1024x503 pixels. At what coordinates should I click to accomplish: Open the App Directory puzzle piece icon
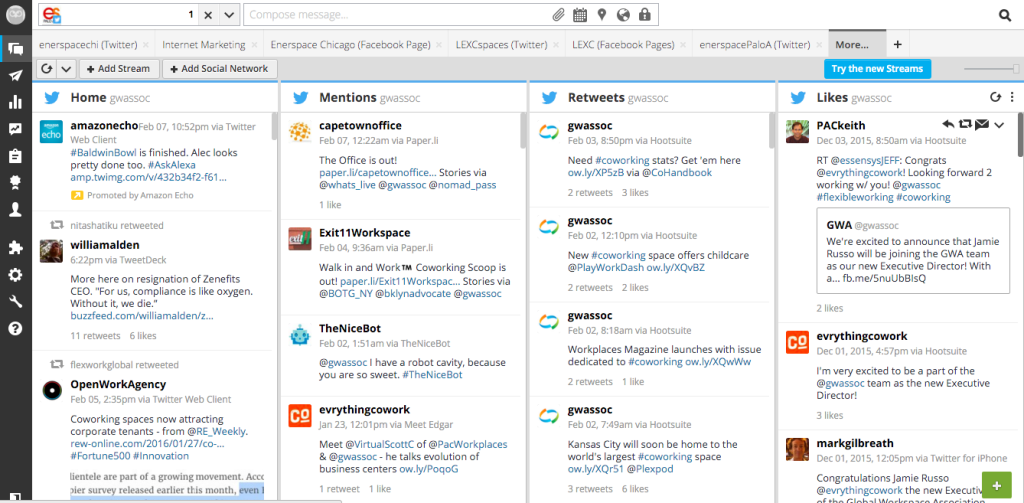click(16, 248)
